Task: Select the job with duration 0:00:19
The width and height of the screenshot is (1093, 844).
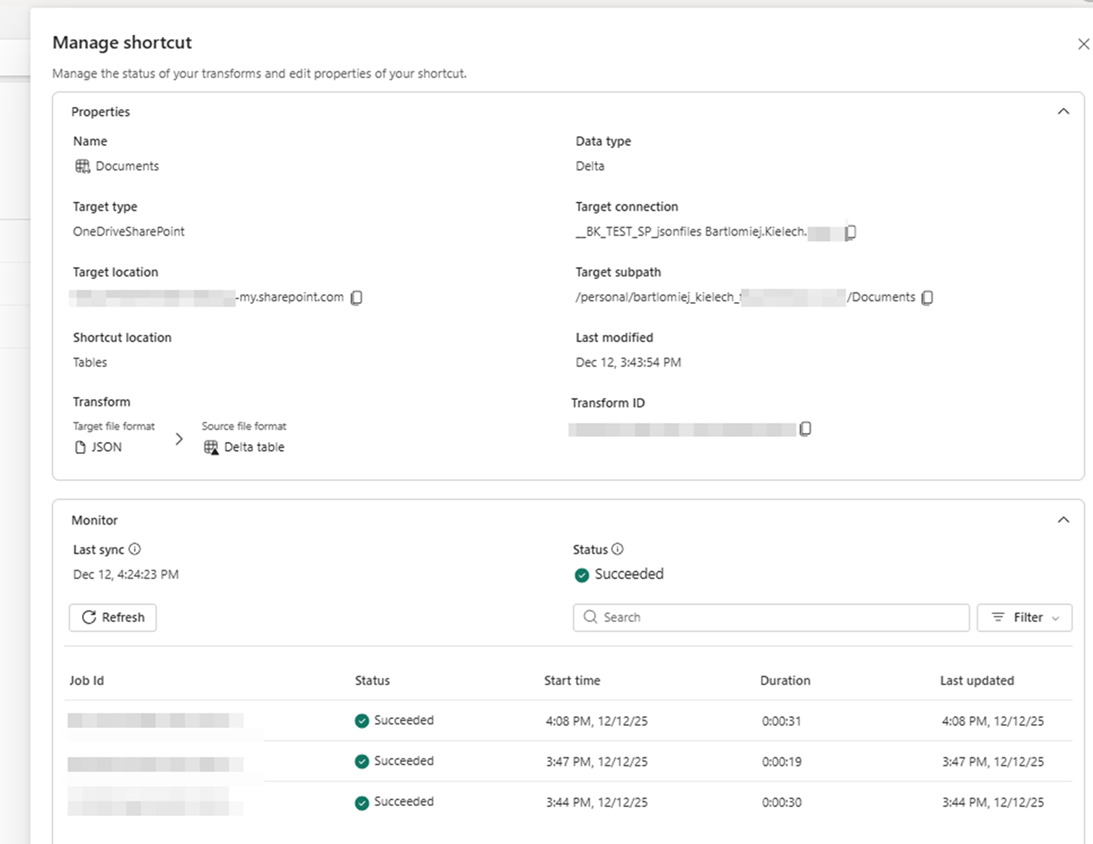Action: [x=781, y=762]
